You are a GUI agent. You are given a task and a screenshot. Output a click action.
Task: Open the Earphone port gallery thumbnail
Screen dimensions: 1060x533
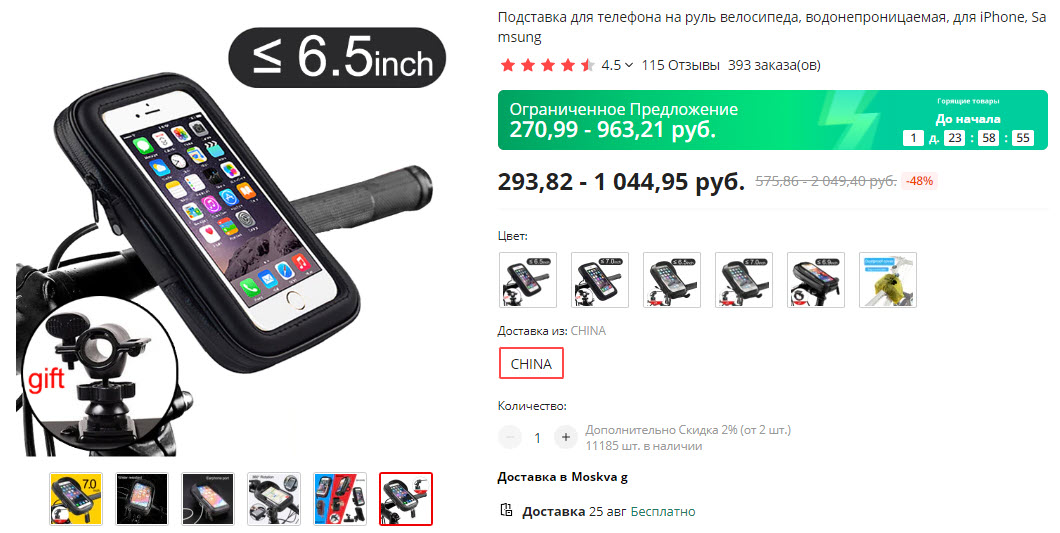(x=208, y=499)
